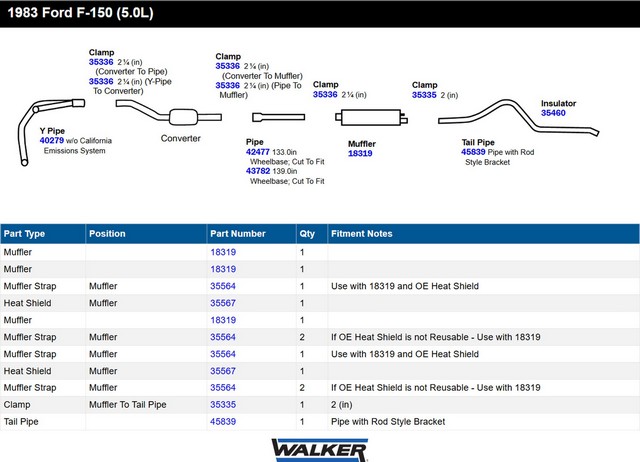Viewport: 640px width, 462px height.
Task: Click the Position column header
Action: tap(146, 233)
